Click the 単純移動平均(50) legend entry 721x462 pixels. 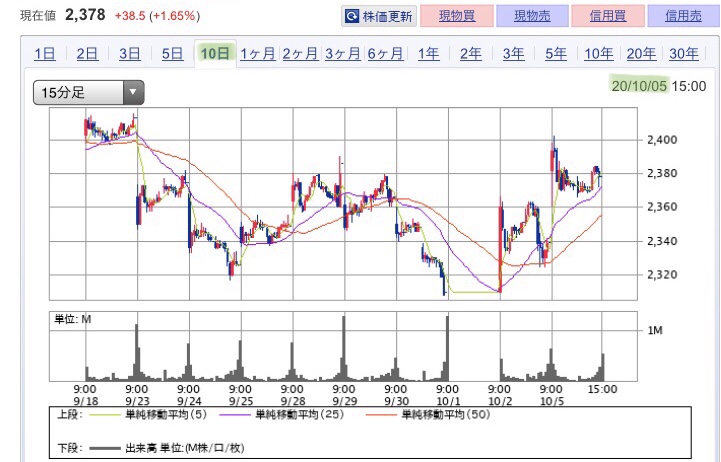[428, 415]
